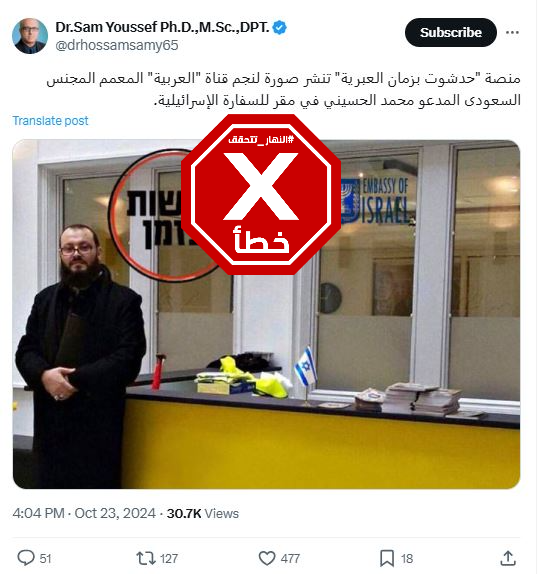Open the embedded tweet photo
This screenshot has height=574, width=539.
(x=266, y=314)
